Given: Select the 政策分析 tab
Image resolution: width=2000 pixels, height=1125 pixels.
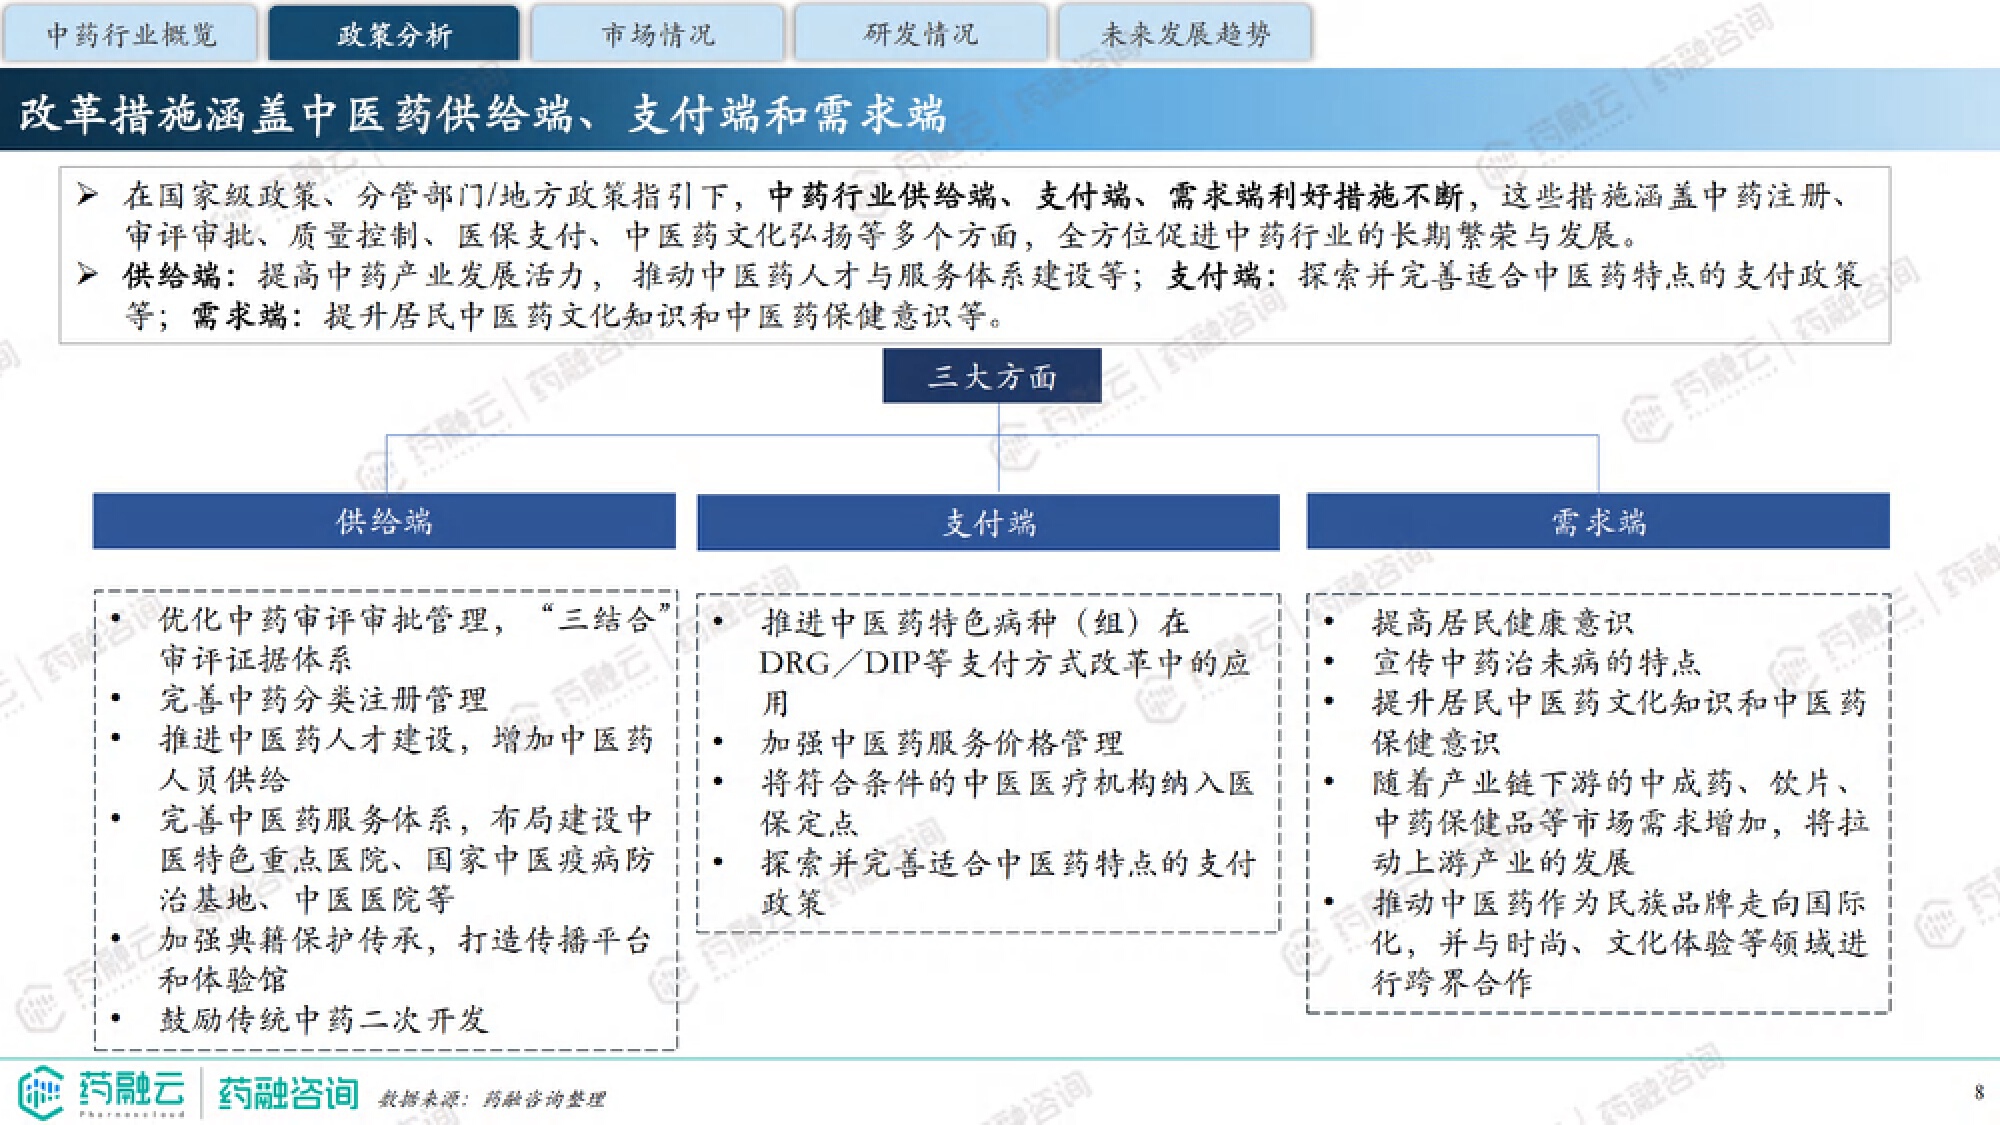Looking at the screenshot, I should [x=394, y=35].
